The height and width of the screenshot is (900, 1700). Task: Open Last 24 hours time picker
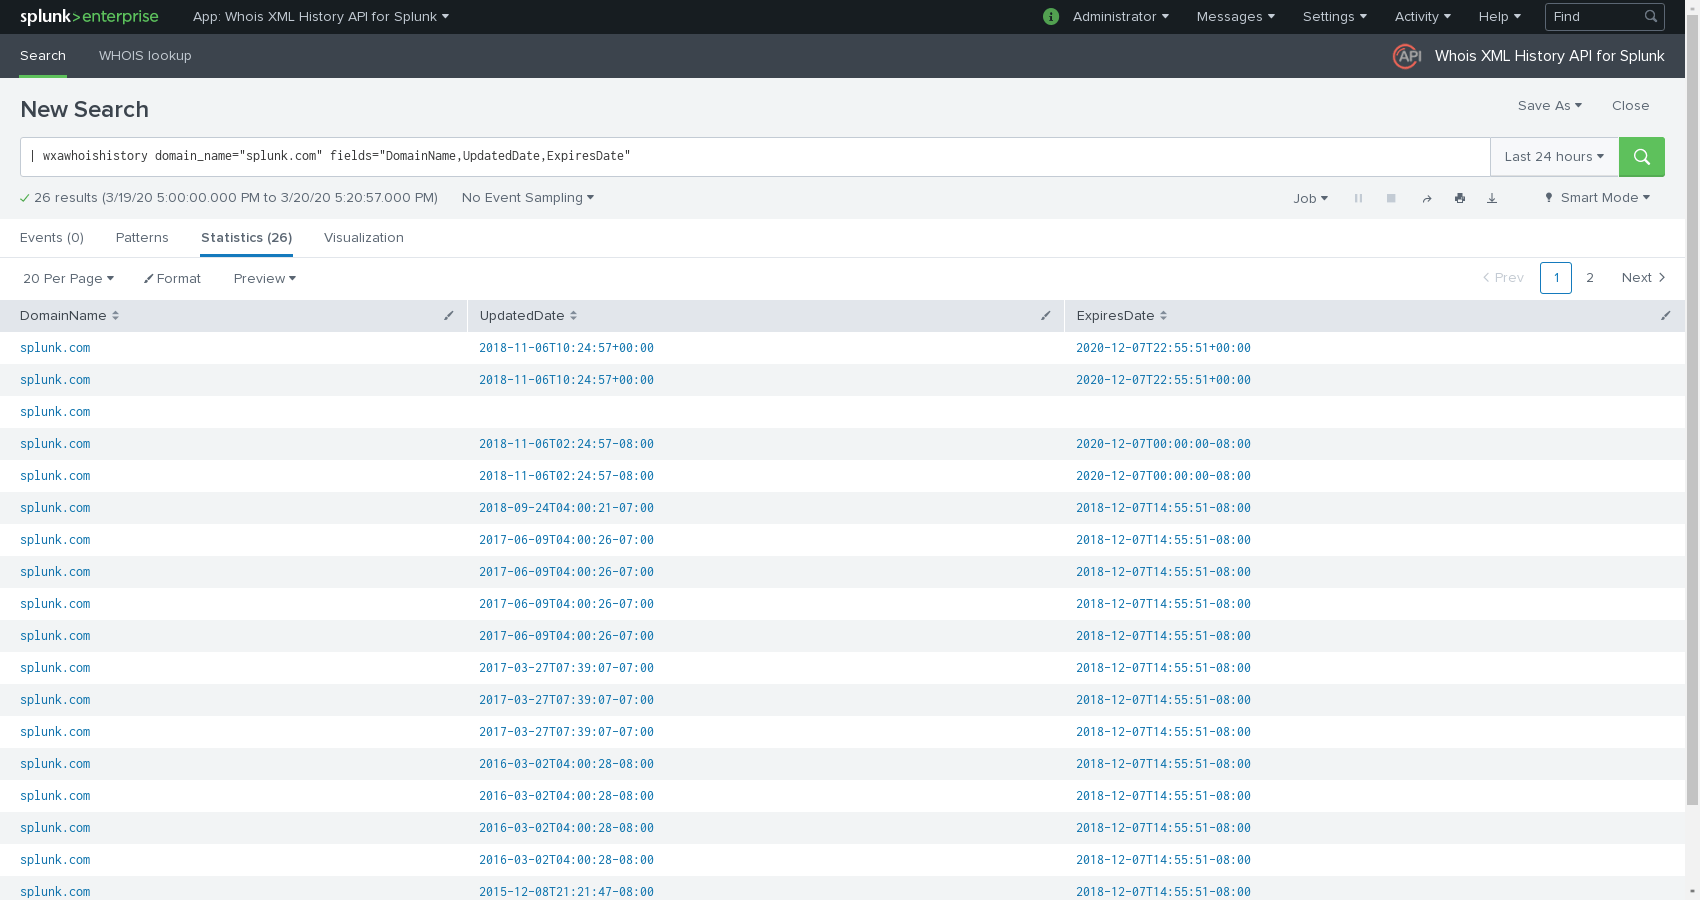tap(1554, 157)
